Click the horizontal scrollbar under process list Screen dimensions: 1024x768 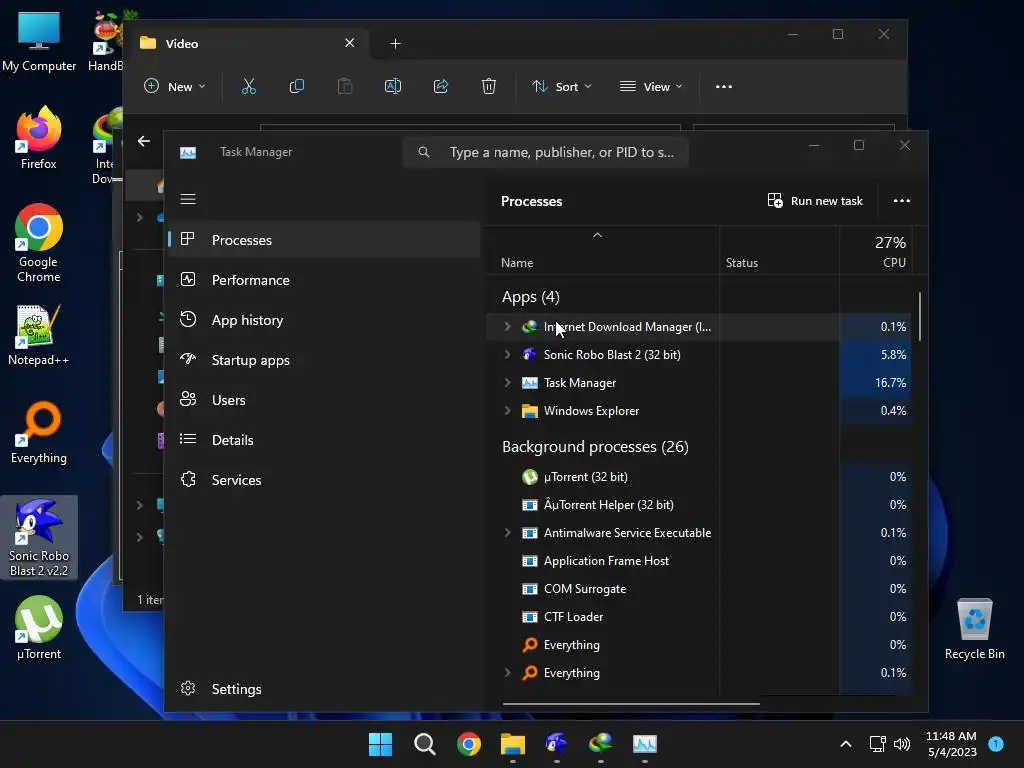click(631, 704)
